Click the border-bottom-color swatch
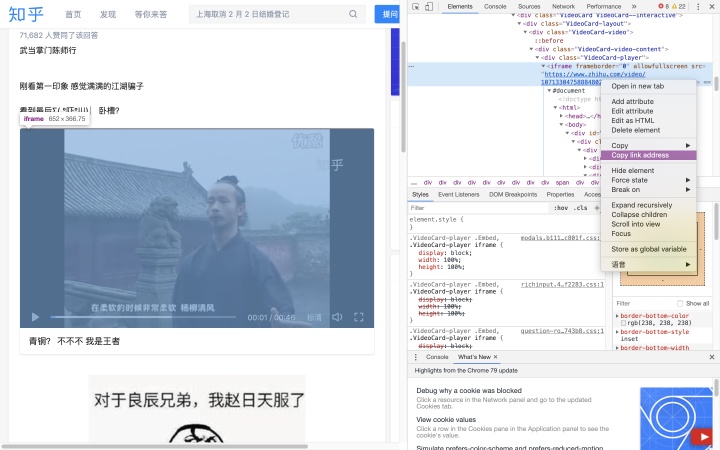The width and height of the screenshot is (720, 450). click(x=623, y=323)
